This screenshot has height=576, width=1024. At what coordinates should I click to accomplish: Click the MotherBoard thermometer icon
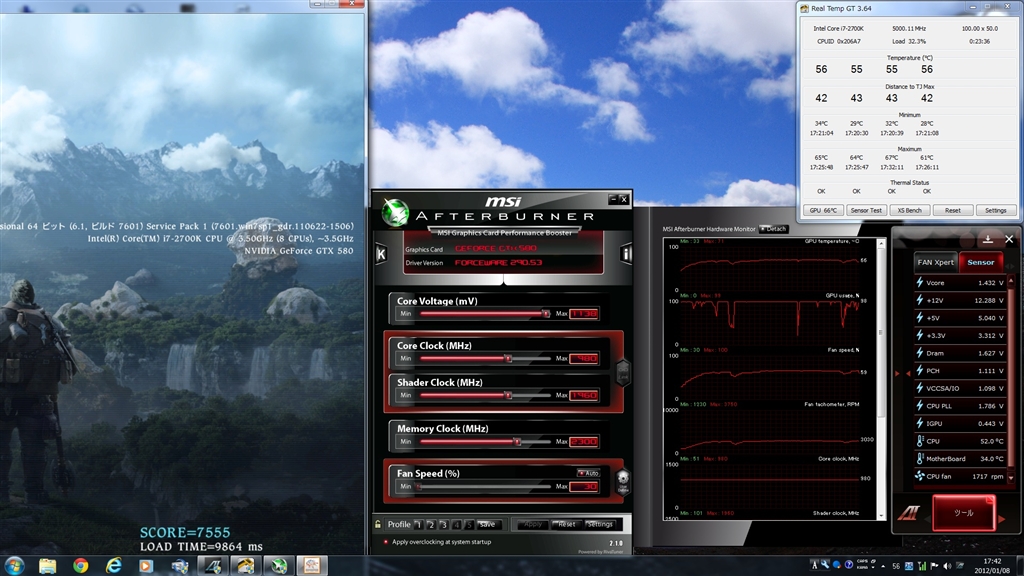[920, 458]
